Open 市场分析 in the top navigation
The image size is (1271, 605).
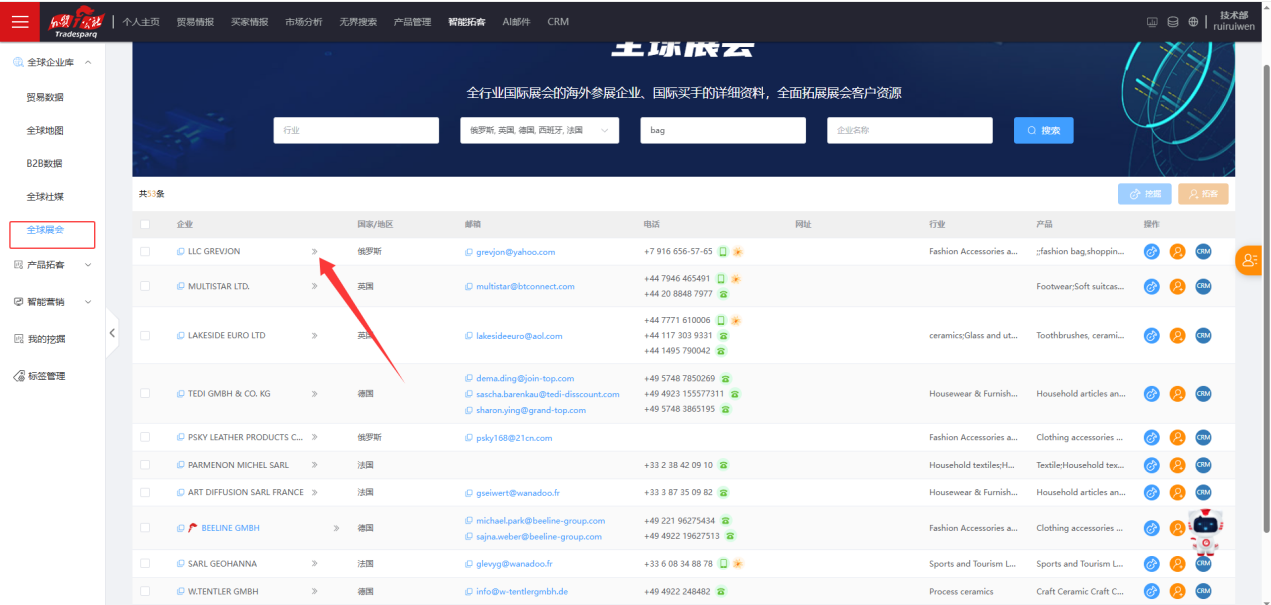click(x=303, y=22)
